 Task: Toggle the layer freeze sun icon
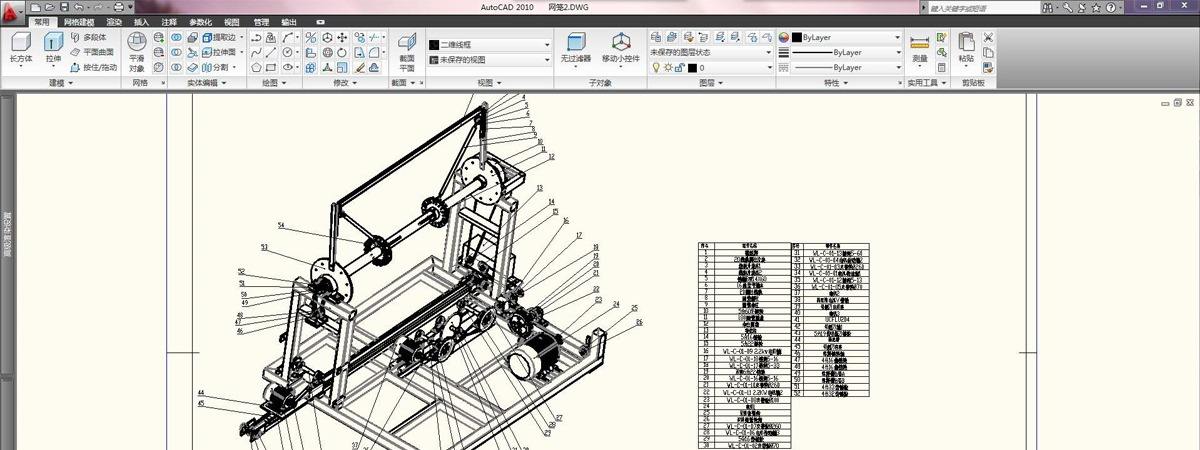click(x=668, y=68)
